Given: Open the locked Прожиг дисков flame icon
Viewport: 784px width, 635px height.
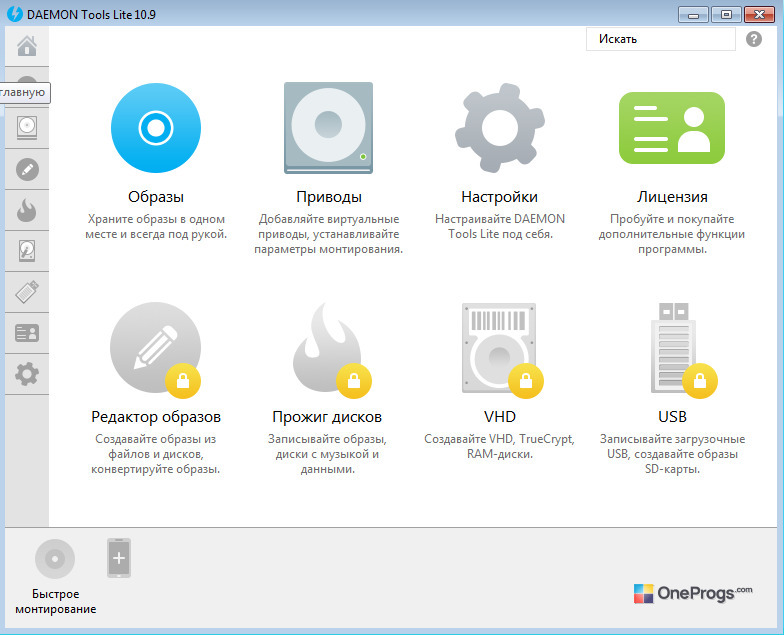Looking at the screenshot, I should [328, 348].
